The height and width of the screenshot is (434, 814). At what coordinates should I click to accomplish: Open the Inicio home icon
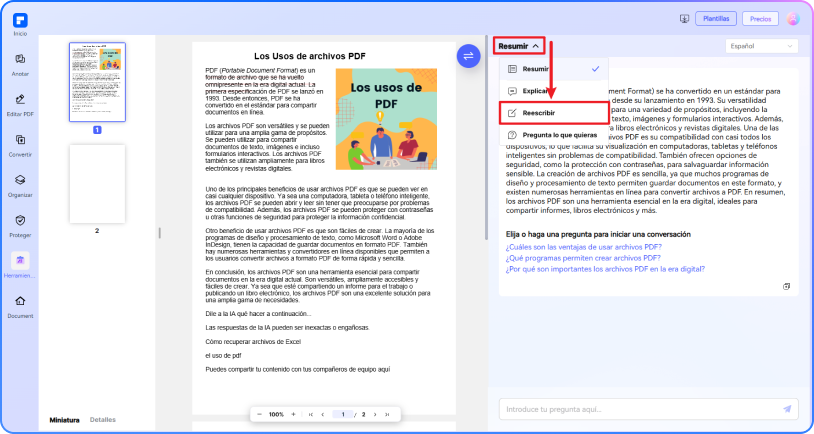tap(20, 24)
